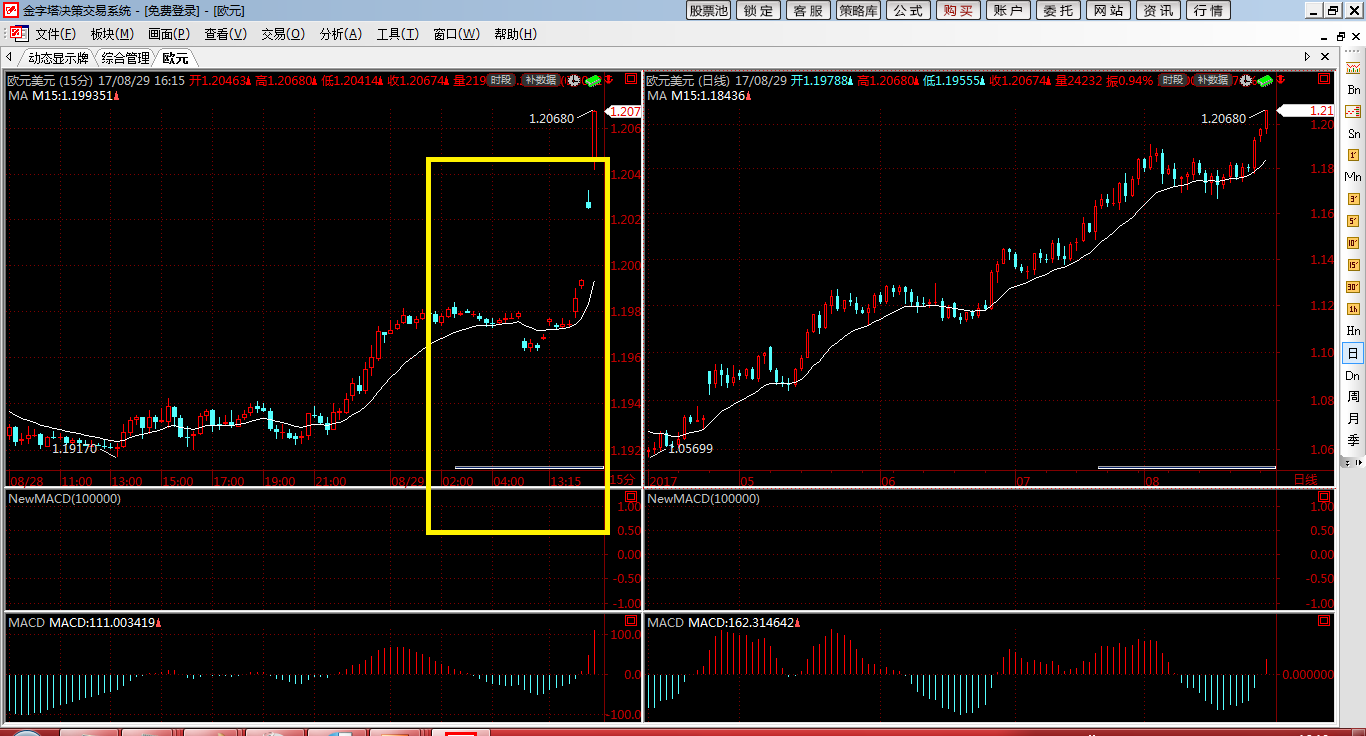
Task: Click the tab scroll-left arrow
Action: pos(9,58)
